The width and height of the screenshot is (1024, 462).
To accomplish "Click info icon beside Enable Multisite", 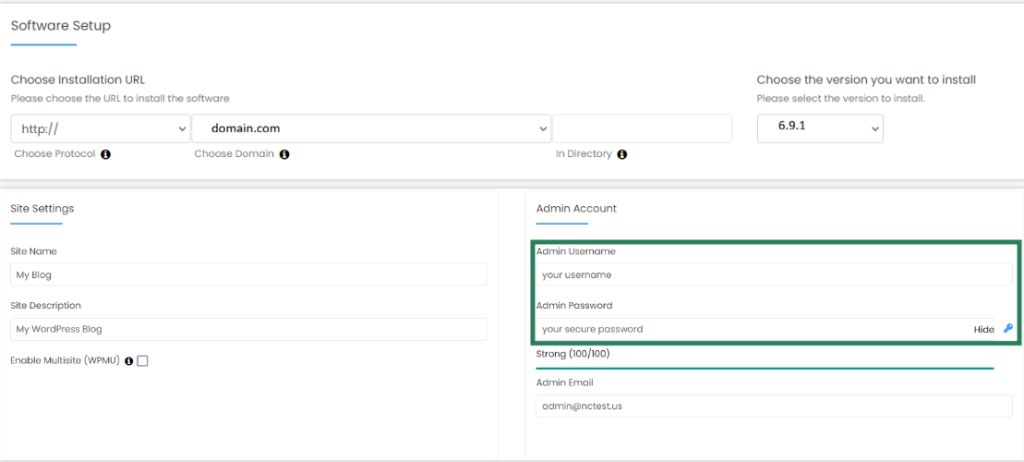I will pos(129,361).
